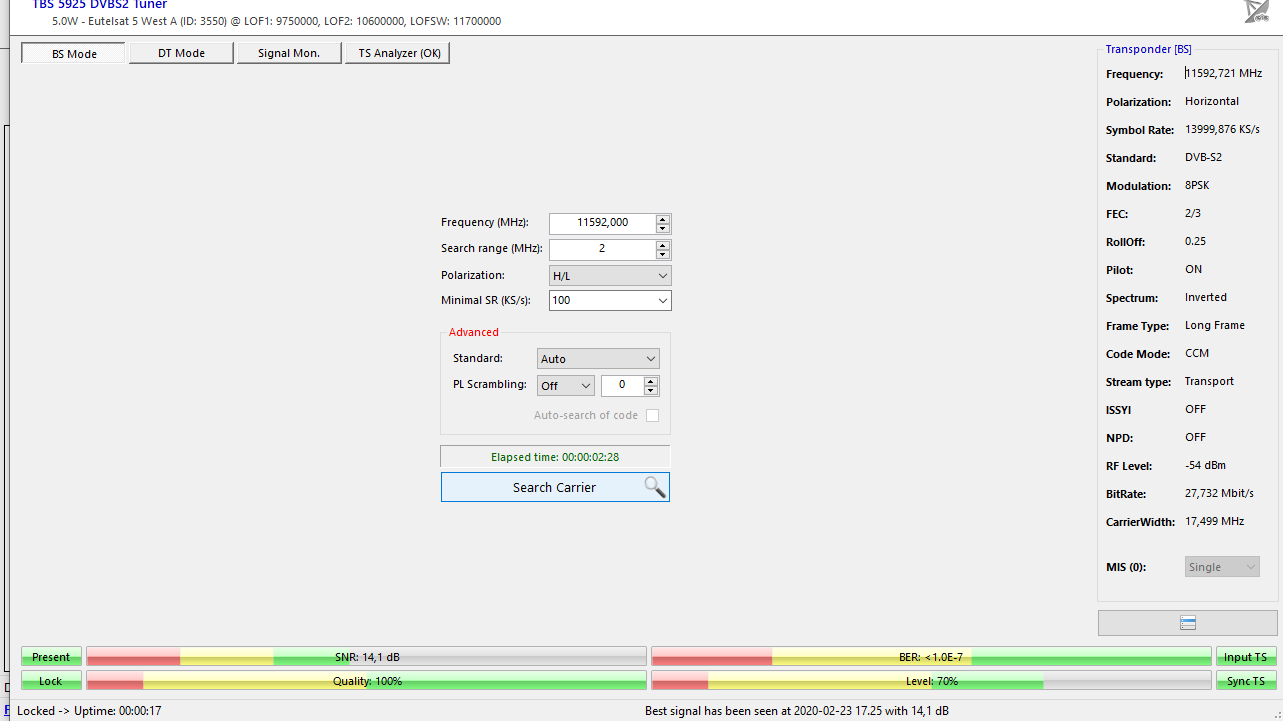Open the TS Analyzer (OK) tab

[398, 53]
